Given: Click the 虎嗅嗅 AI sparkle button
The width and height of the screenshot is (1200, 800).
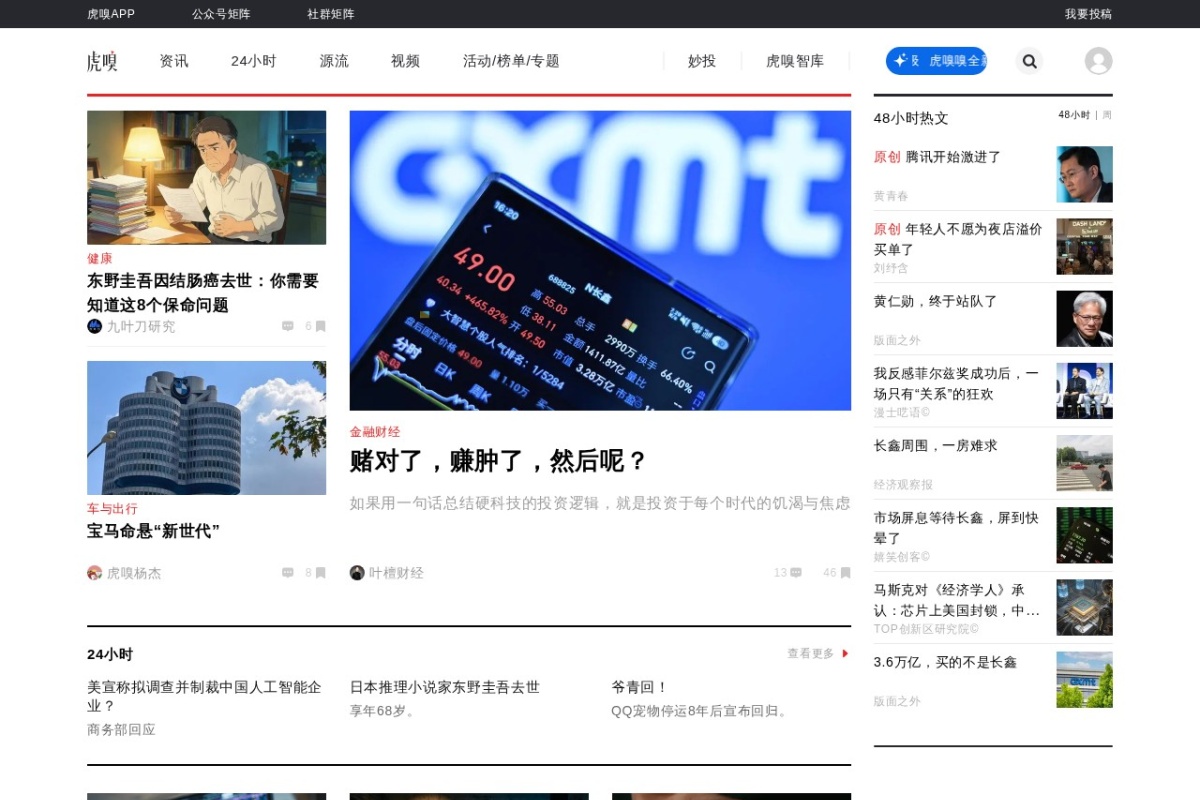Looking at the screenshot, I should pos(936,61).
